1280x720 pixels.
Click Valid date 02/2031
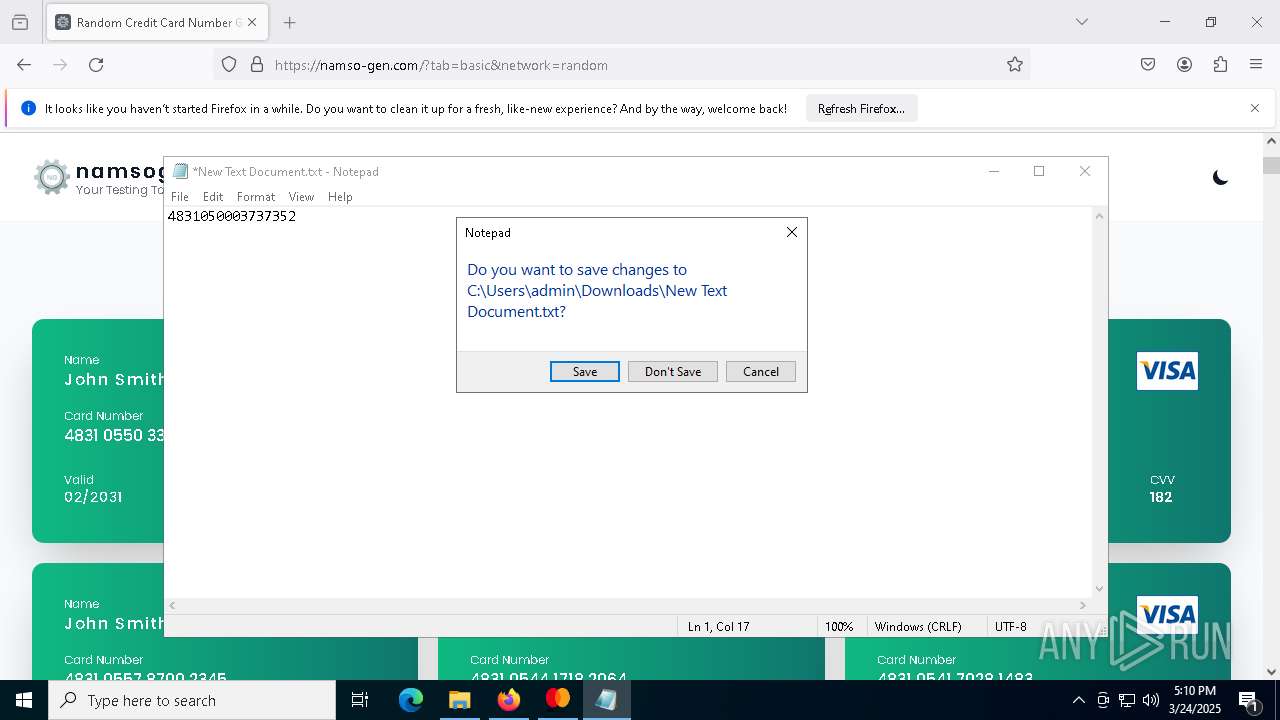[x=93, y=497]
